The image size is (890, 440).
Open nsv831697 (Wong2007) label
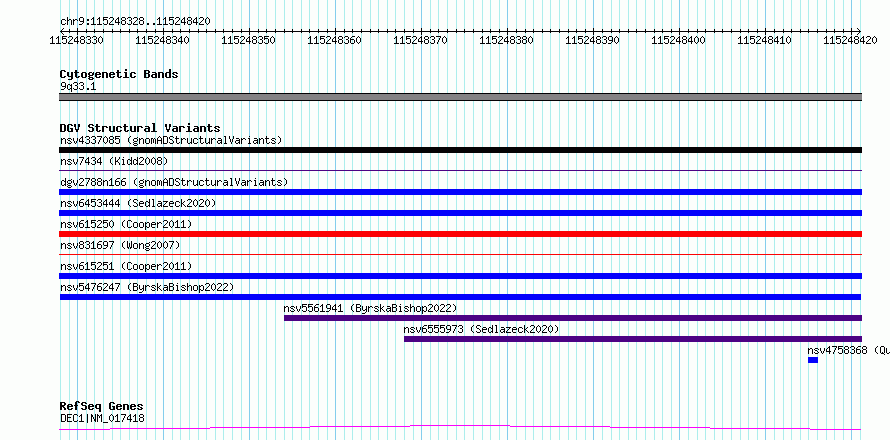point(120,245)
